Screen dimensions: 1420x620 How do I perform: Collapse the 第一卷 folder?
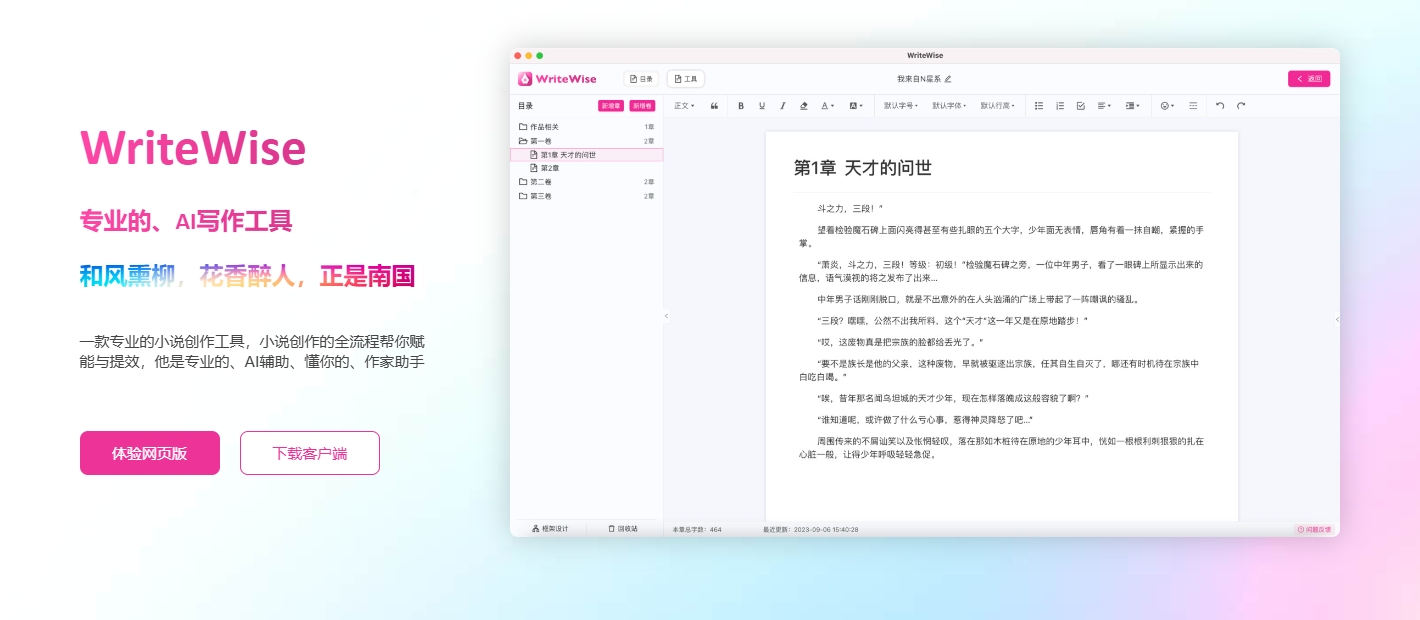pyautogui.click(x=586, y=141)
